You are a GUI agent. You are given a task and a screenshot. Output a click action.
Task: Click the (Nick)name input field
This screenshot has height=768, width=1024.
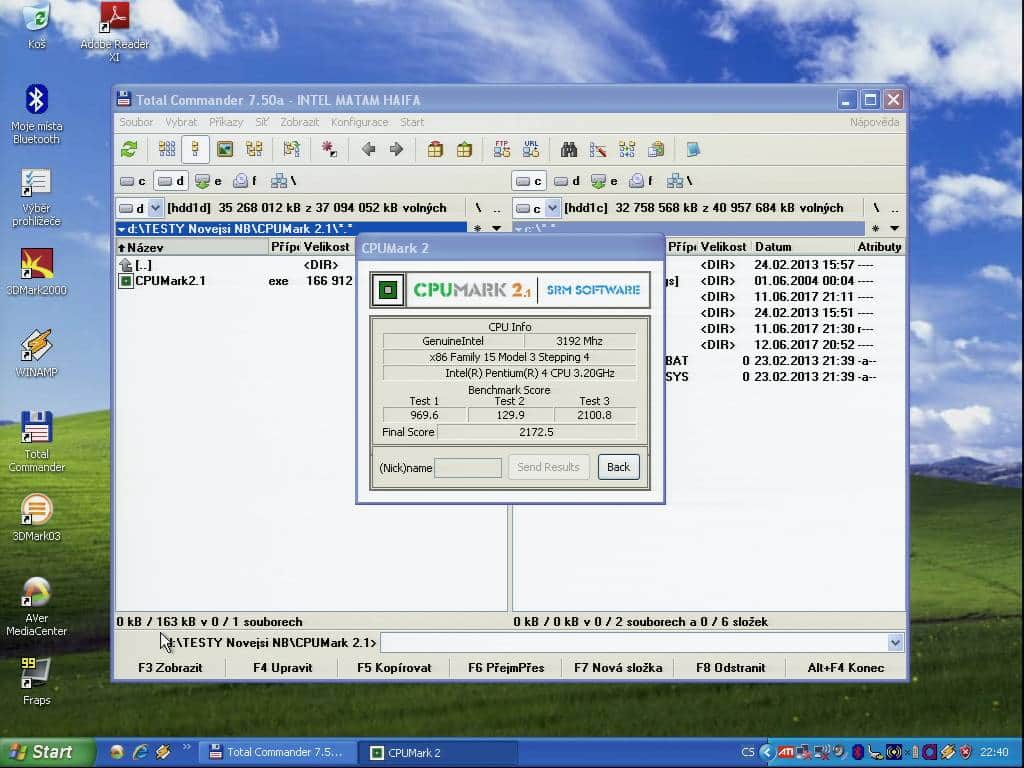[468, 468]
